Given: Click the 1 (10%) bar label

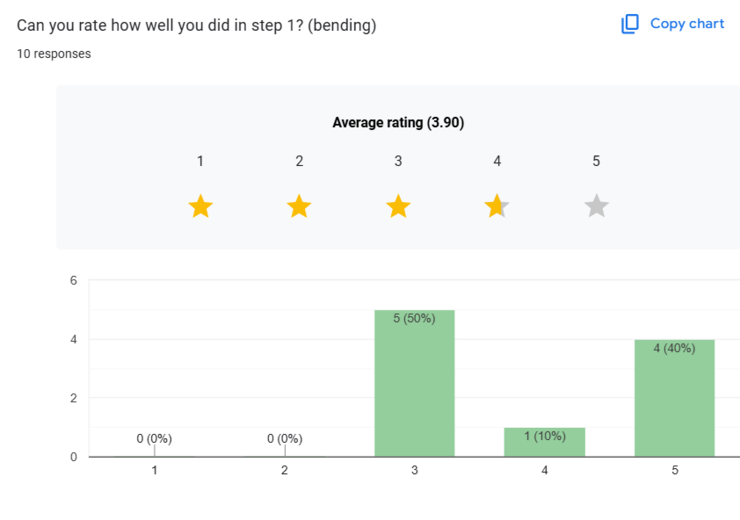Looking at the screenshot, I should [x=544, y=436].
